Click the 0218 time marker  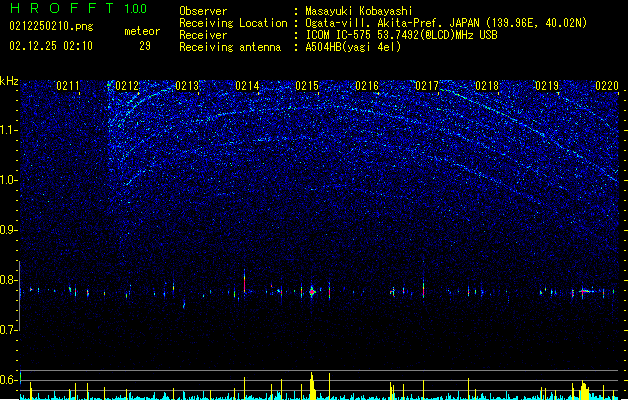[487, 85]
